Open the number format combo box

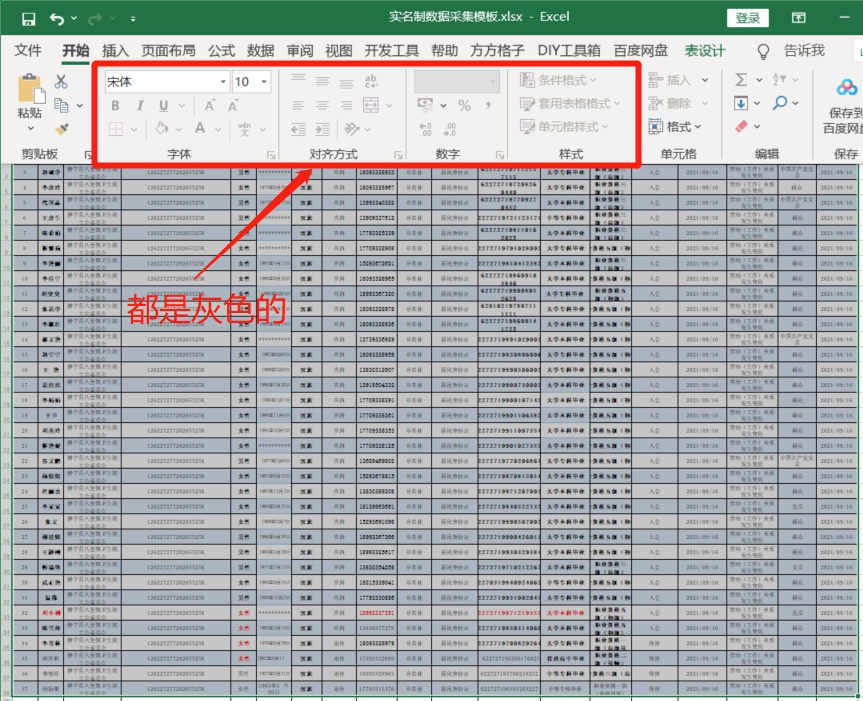tap(457, 81)
